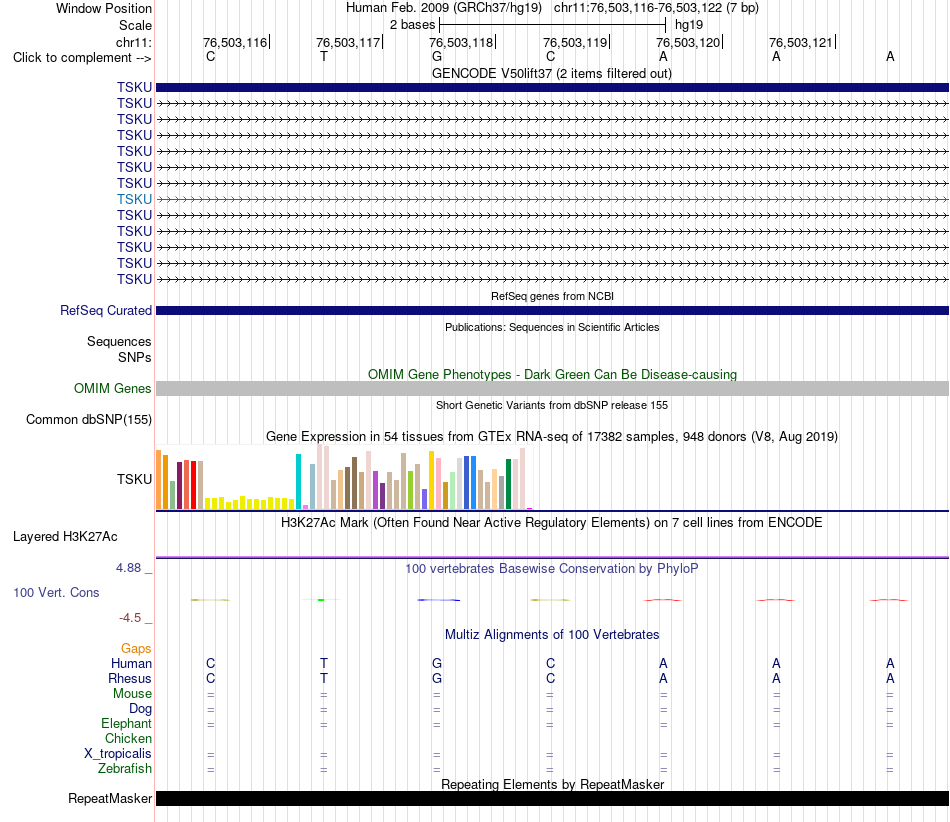This screenshot has width=950, height=822.
Task: Open '100 vertebrates Basewise Conservation by PhyloP' title
Action: click(551, 568)
